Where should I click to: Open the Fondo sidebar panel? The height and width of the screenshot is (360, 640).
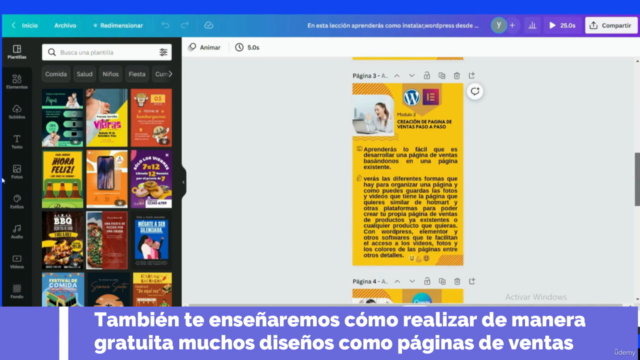(17, 291)
